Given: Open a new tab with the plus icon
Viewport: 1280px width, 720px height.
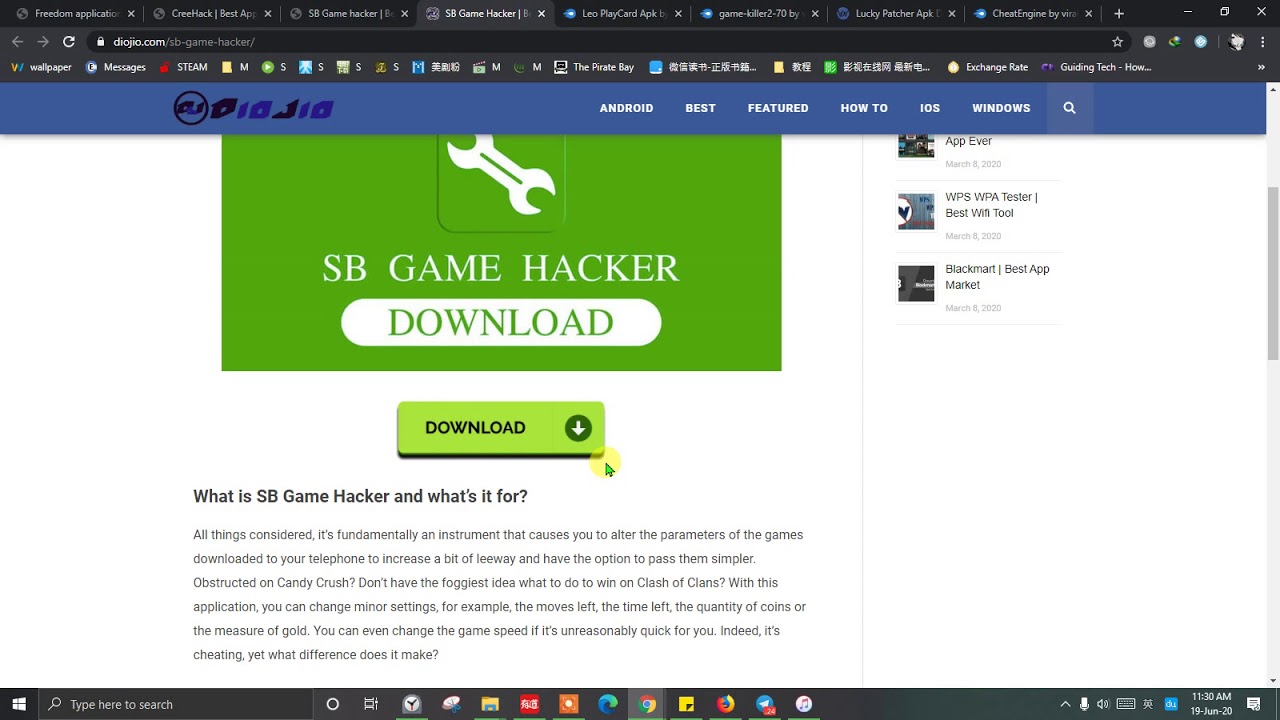Looking at the screenshot, I should (x=1119, y=14).
